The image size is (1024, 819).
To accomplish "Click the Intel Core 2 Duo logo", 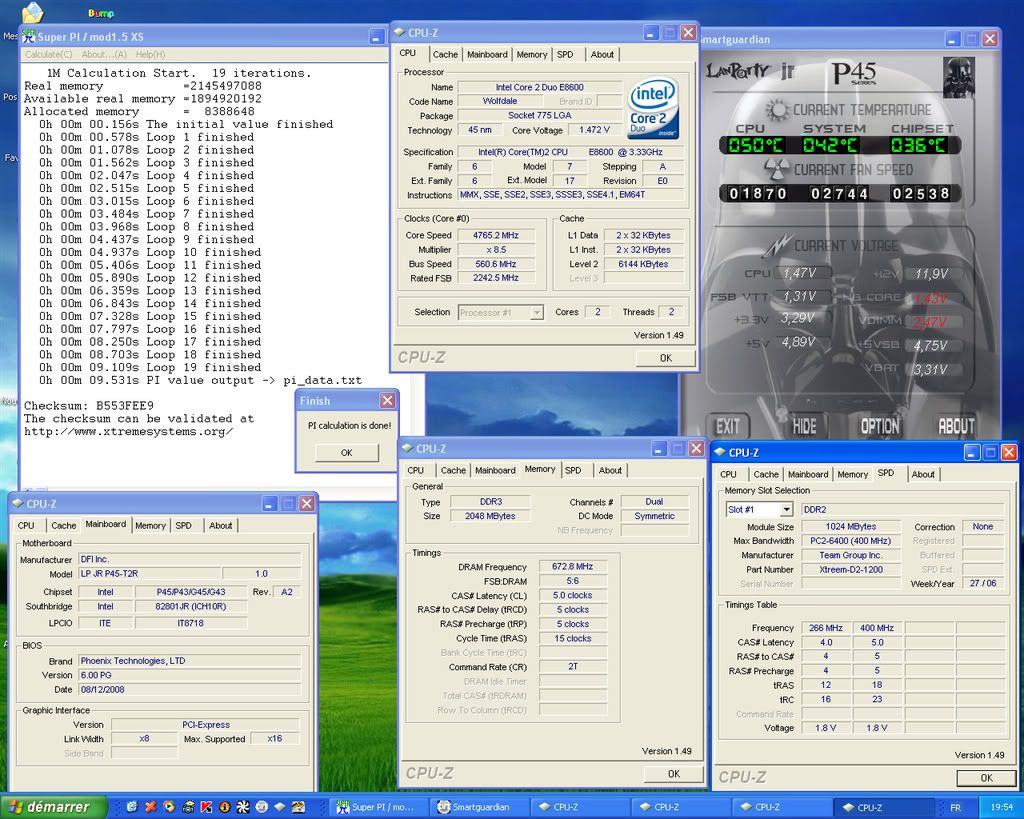I will point(654,109).
